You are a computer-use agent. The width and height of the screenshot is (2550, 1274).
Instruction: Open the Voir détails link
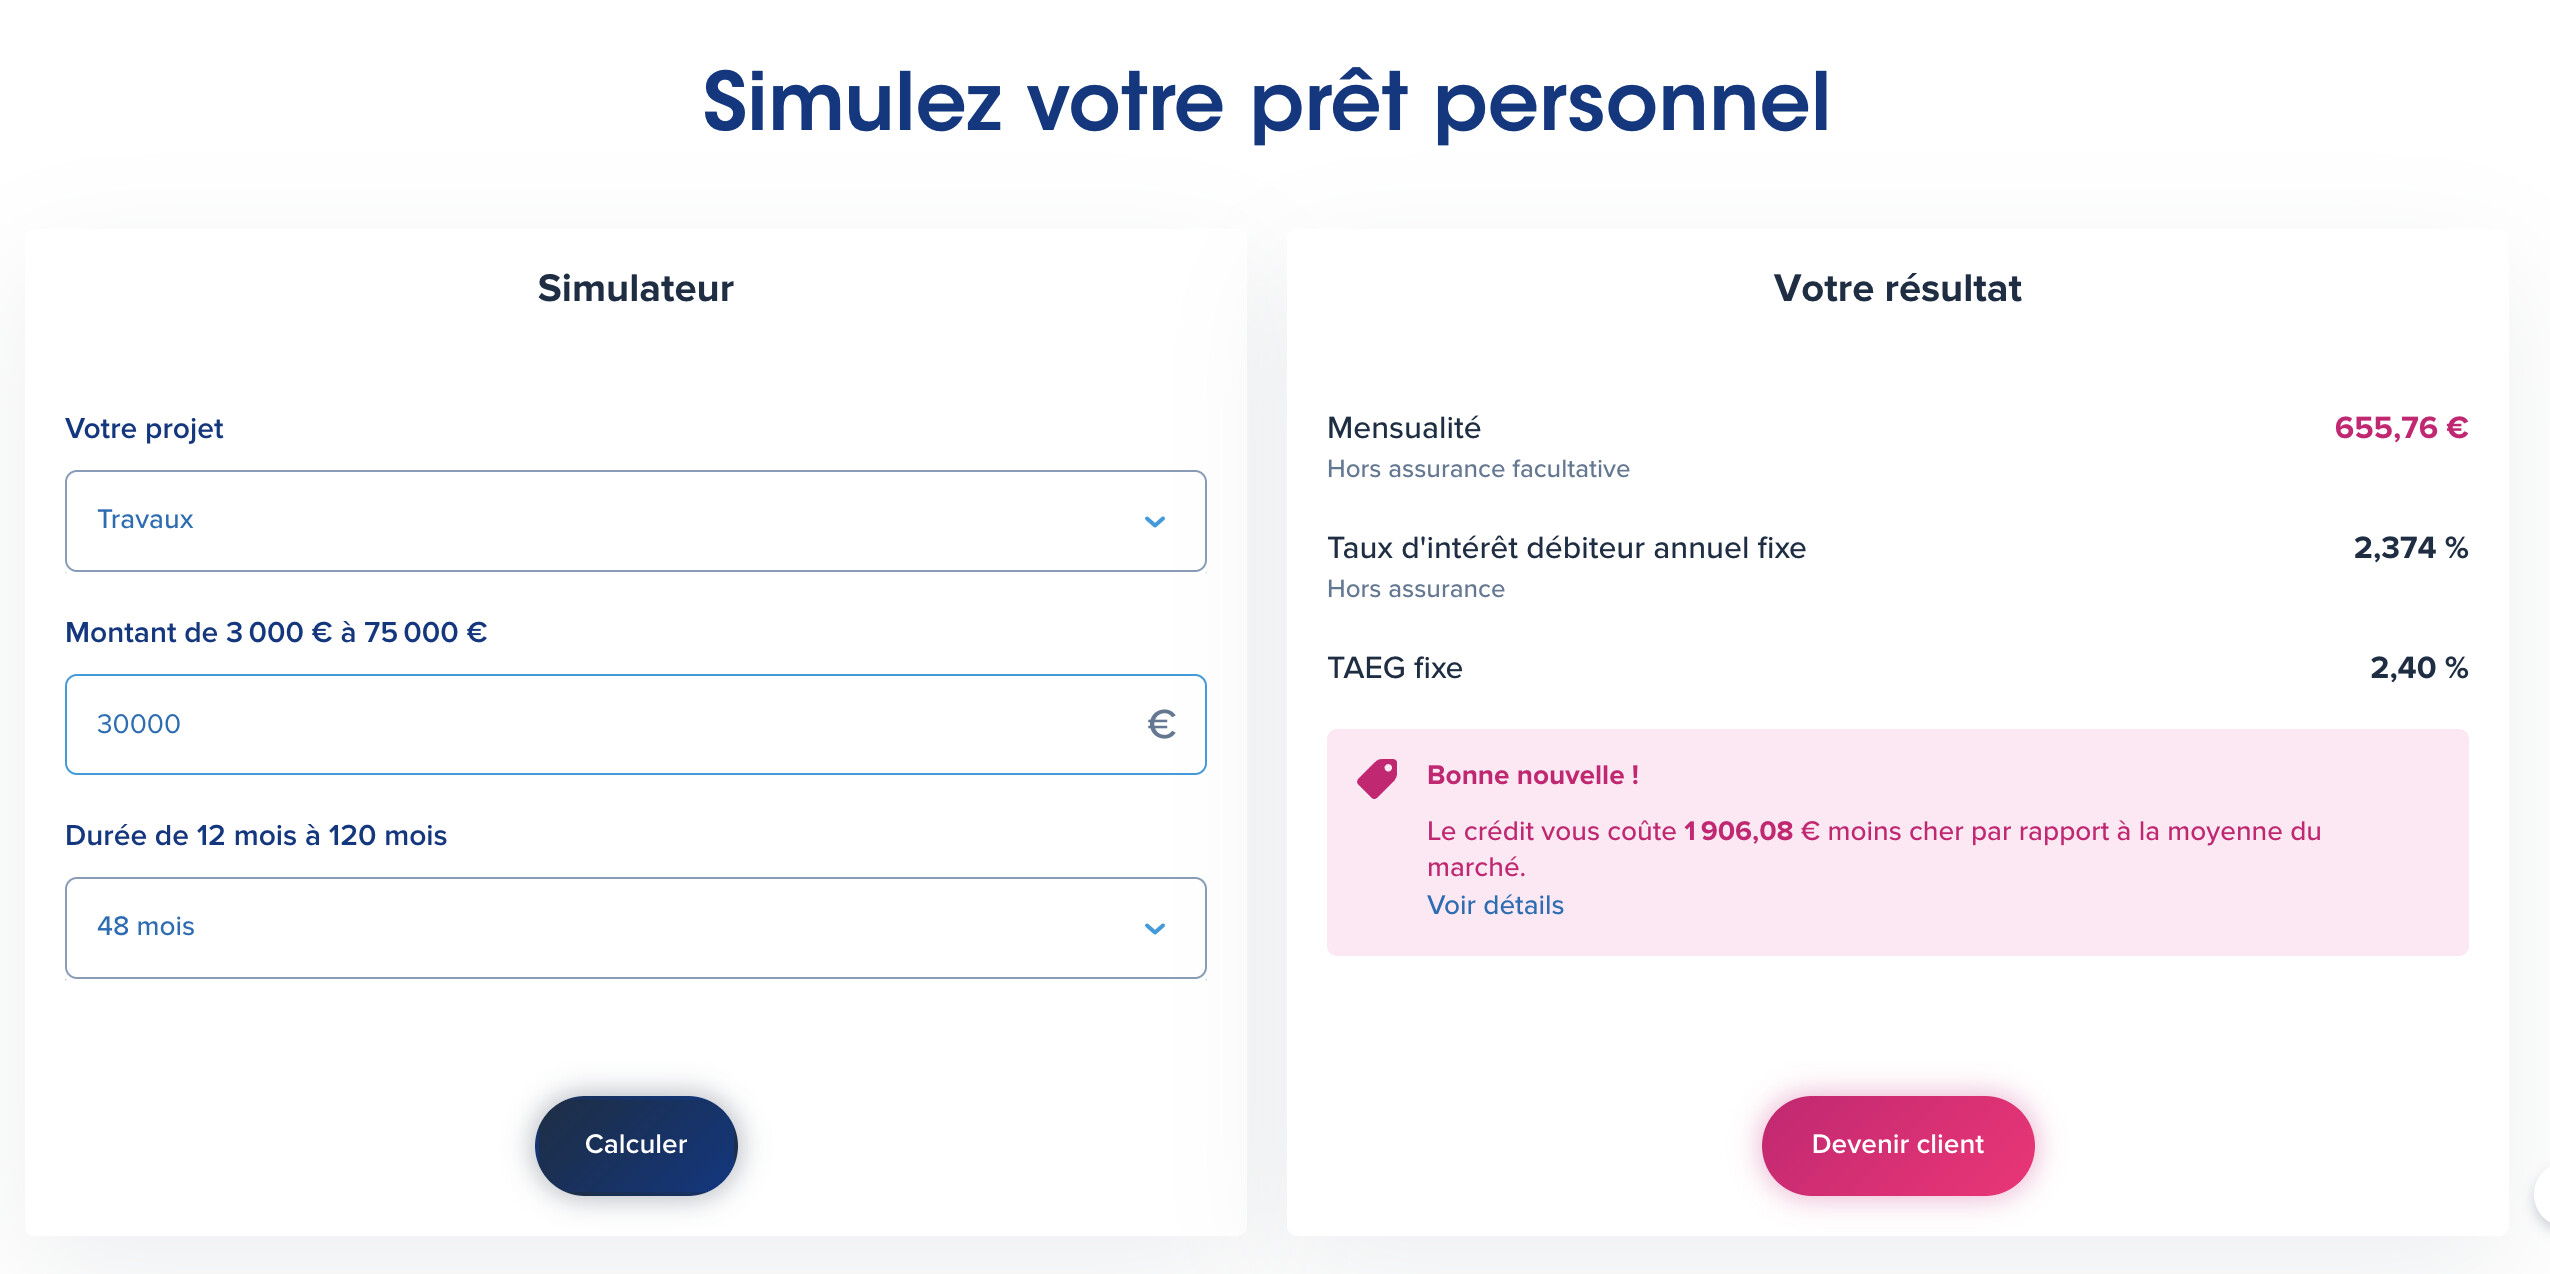pyautogui.click(x=1494, y=905)
